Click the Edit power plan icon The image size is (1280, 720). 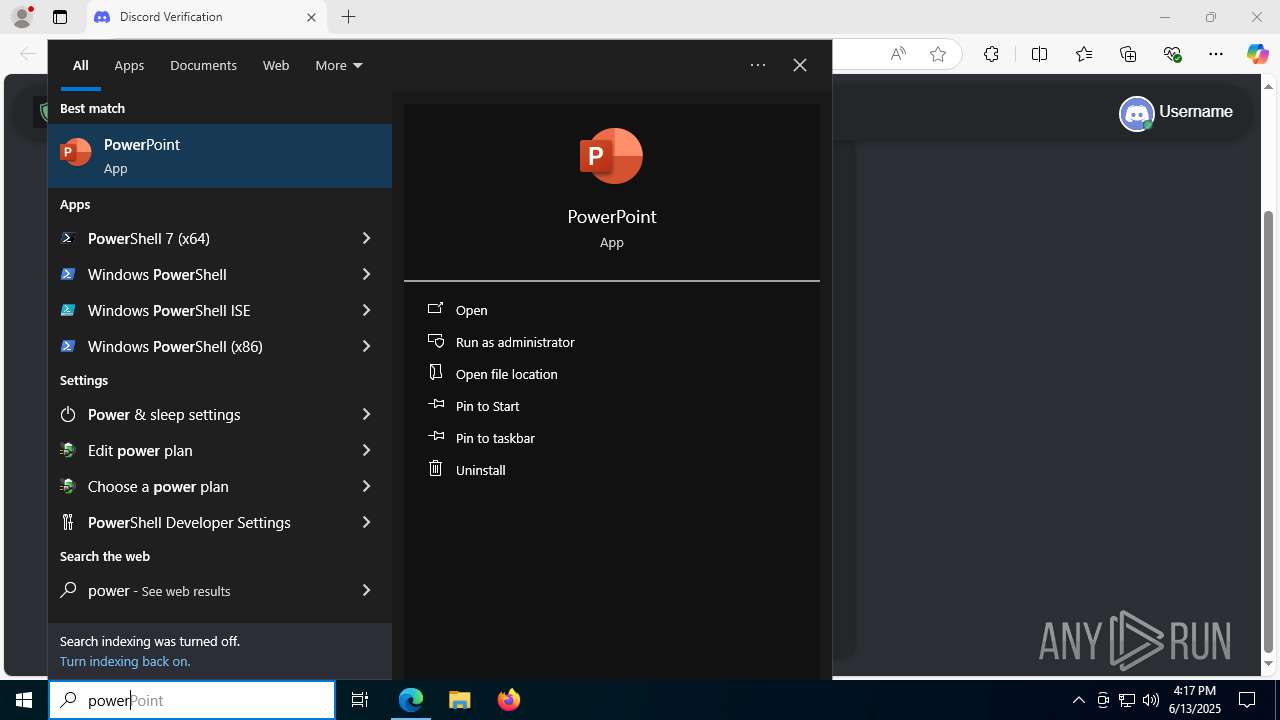(68, 450)
